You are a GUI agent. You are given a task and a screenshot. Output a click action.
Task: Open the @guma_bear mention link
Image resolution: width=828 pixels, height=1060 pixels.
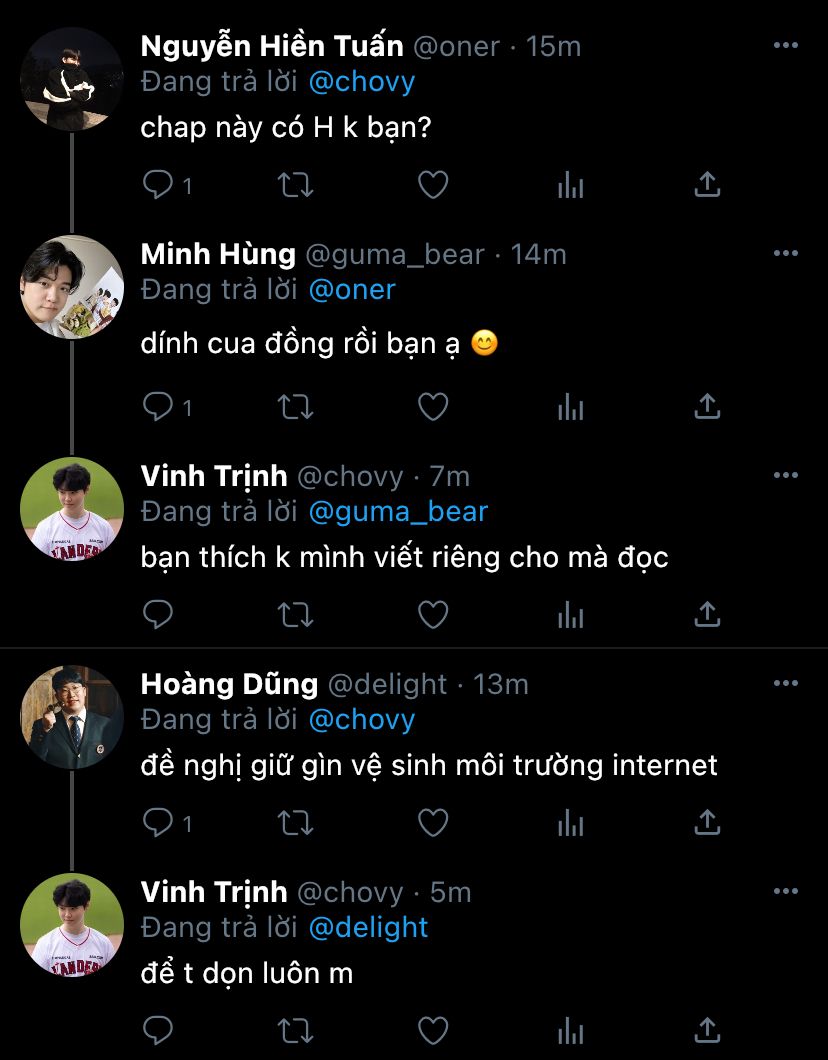(x=398, y=512)
